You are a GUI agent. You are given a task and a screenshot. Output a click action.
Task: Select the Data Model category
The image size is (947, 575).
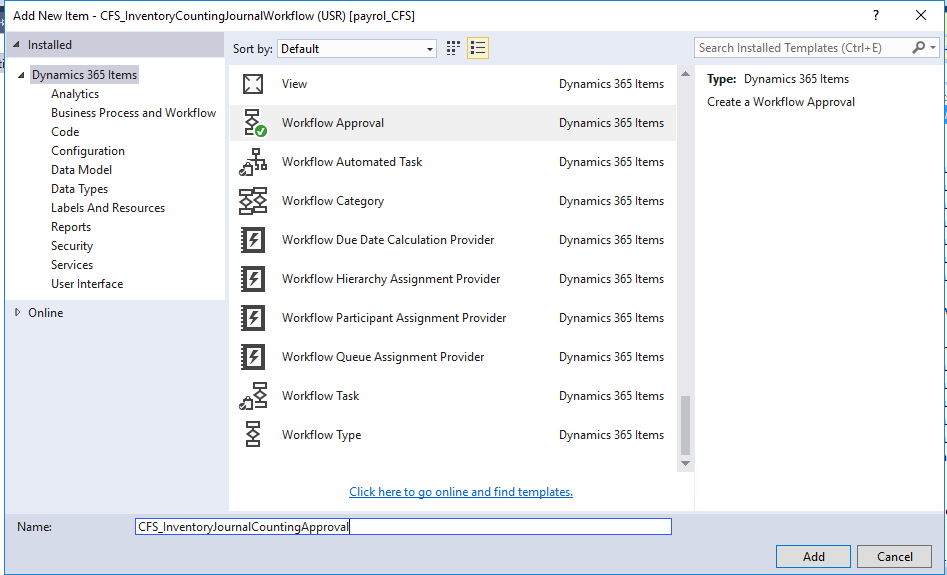(82, 170)
